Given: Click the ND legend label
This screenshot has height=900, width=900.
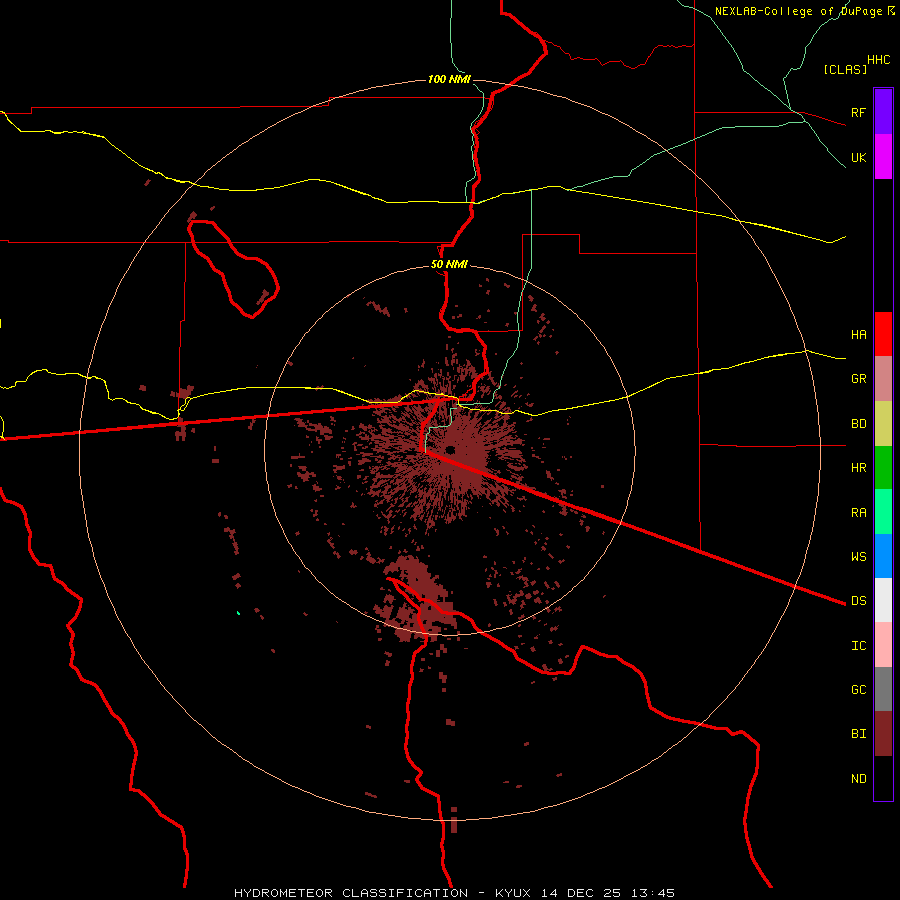Looking at the screenshot, I should pos(858,779).
